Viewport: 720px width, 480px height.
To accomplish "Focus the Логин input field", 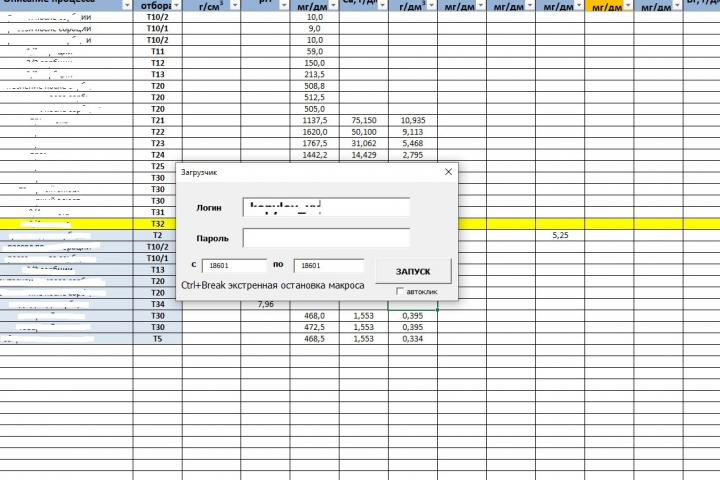I will 326,207.
